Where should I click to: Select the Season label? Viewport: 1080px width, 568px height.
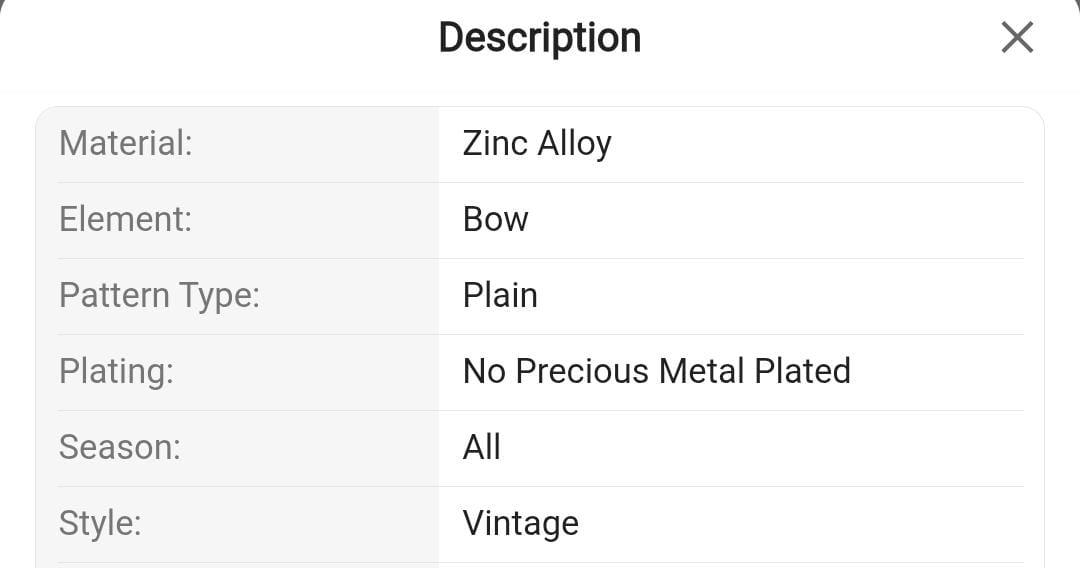[x=120, y=448]
